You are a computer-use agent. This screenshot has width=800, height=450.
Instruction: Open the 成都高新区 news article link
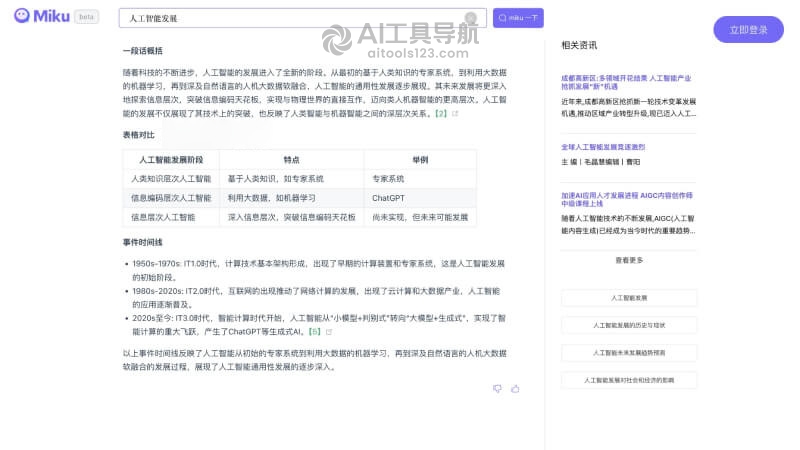[626, 82]
